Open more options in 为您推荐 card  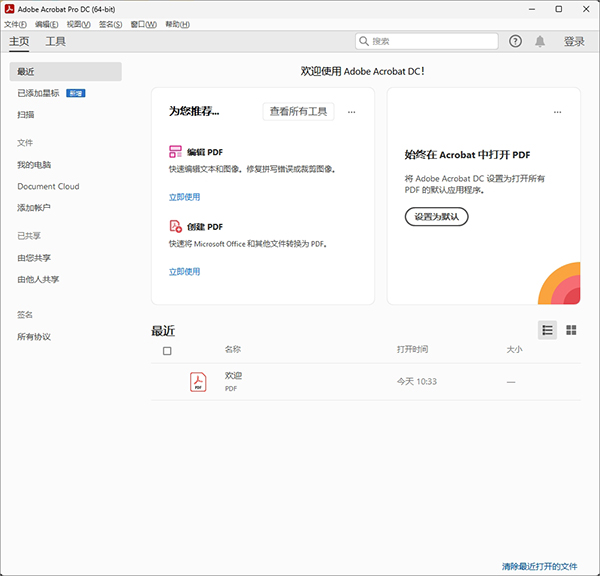click(351, 112)
